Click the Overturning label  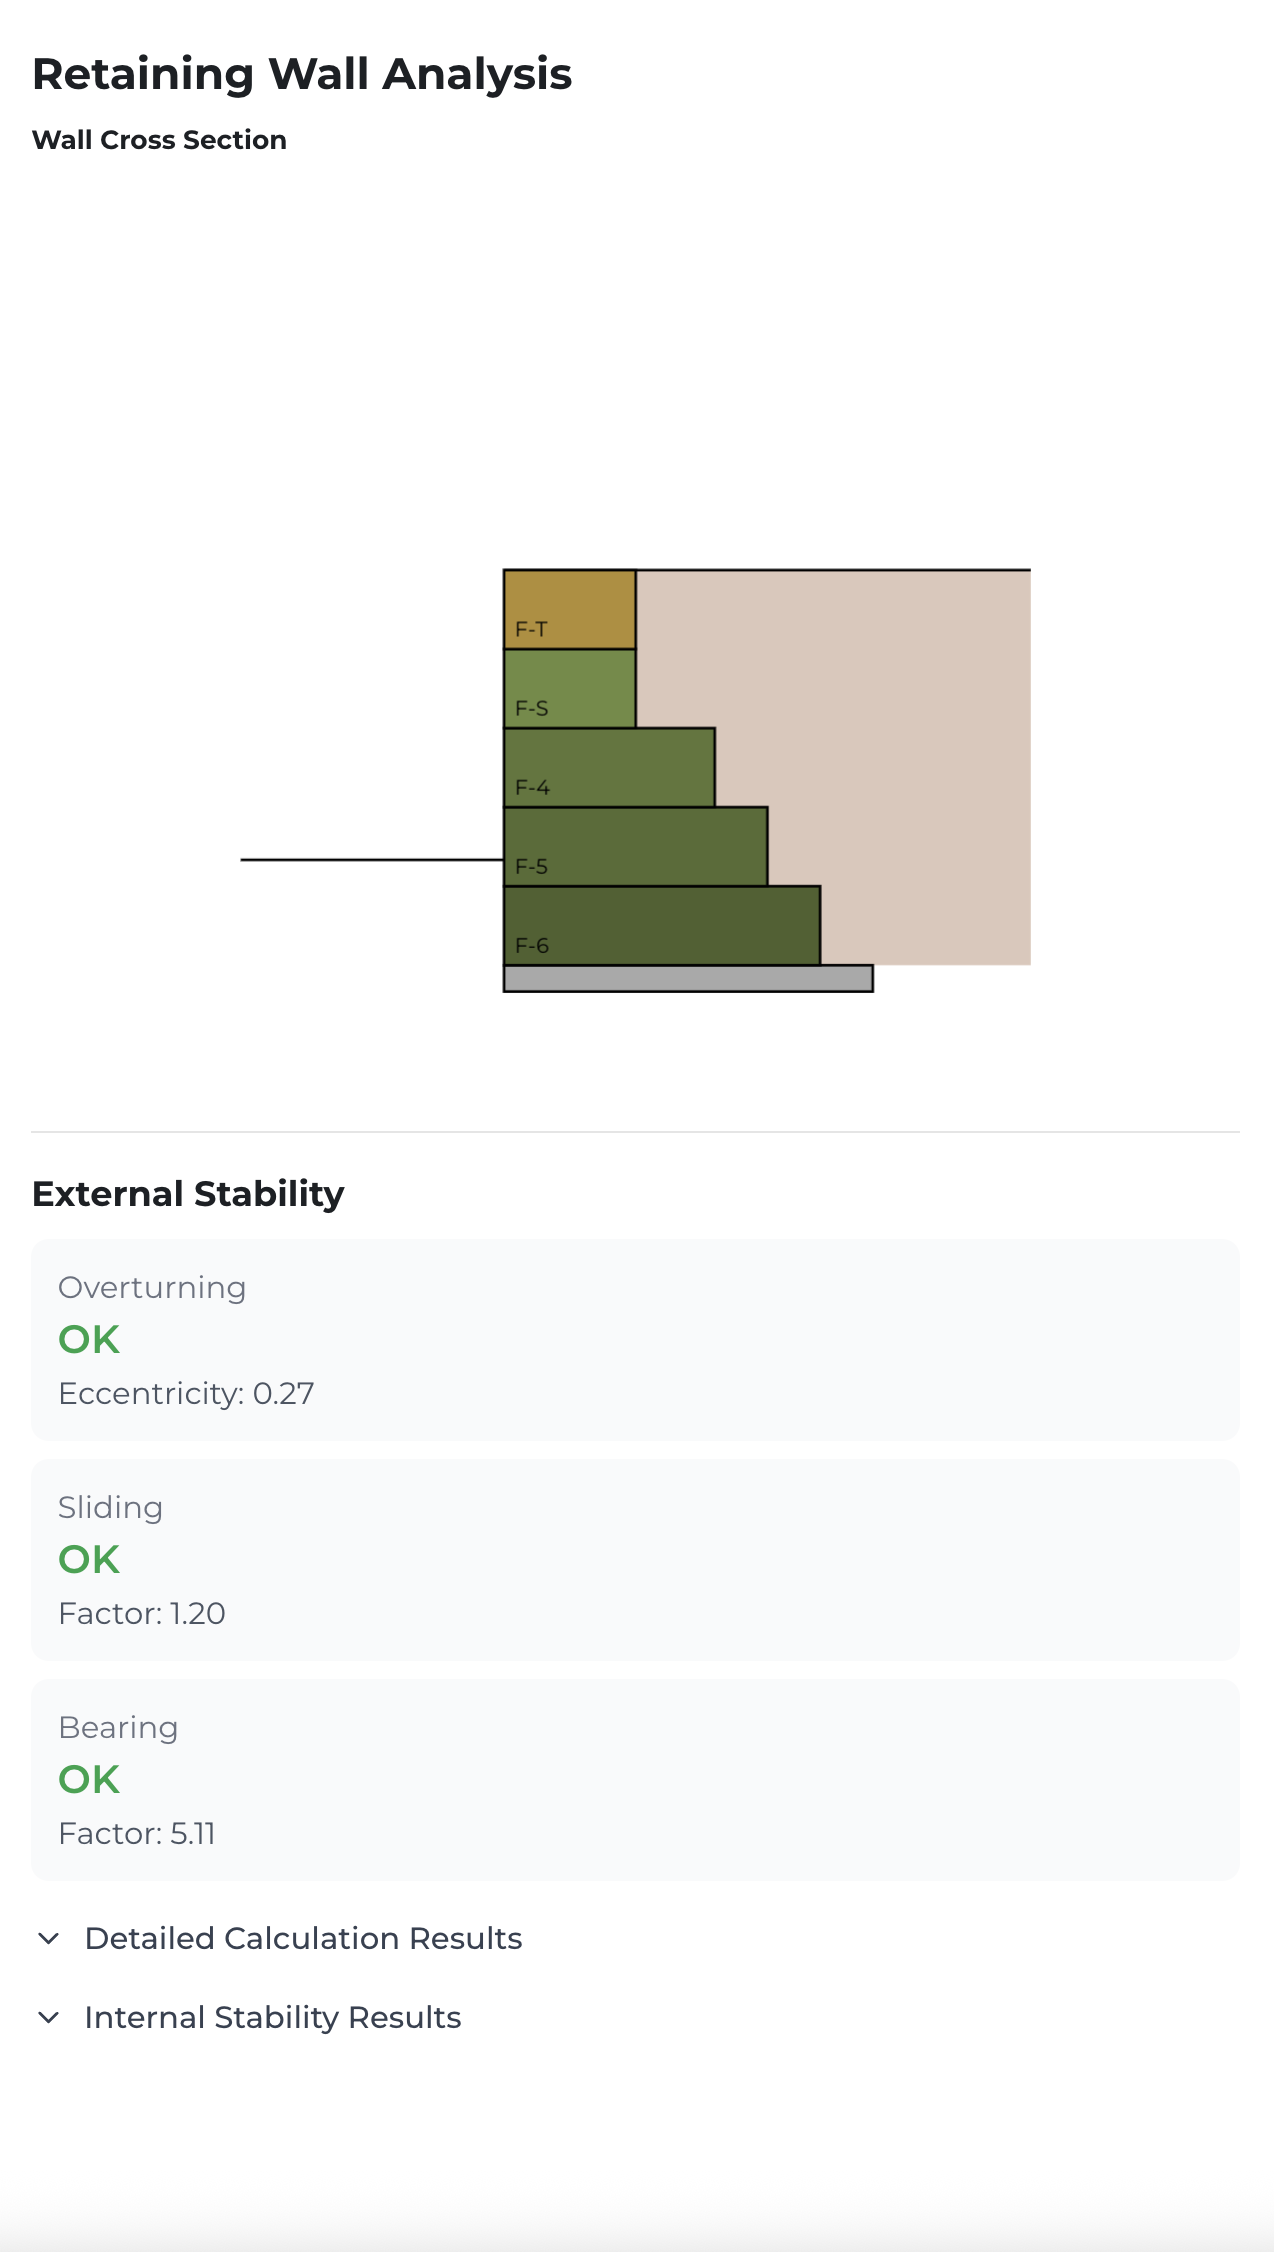point(152,1287)
